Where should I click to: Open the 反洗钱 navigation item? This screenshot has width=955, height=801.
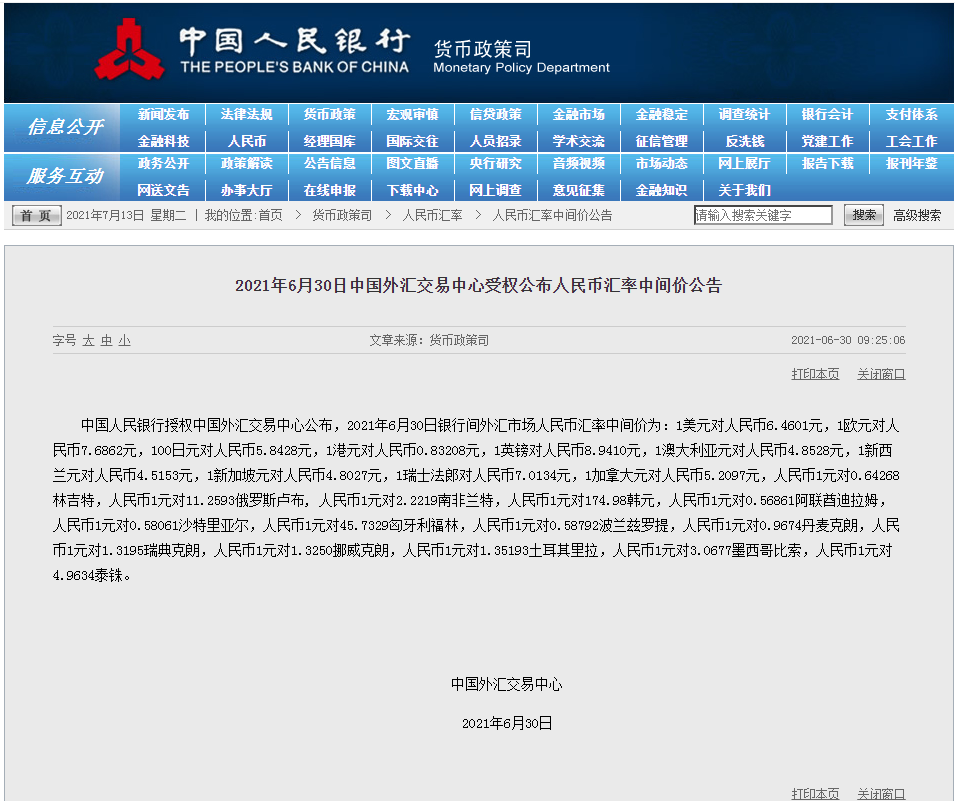tap(744, 141)
